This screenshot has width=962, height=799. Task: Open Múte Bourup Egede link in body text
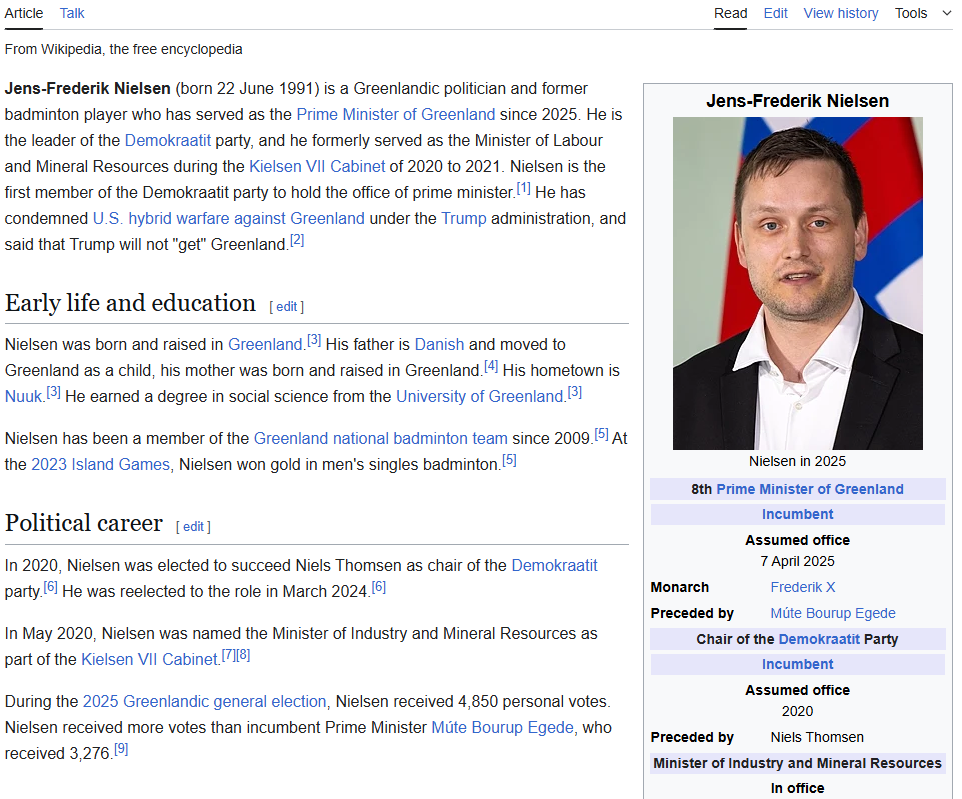click(x=502, y=727)
